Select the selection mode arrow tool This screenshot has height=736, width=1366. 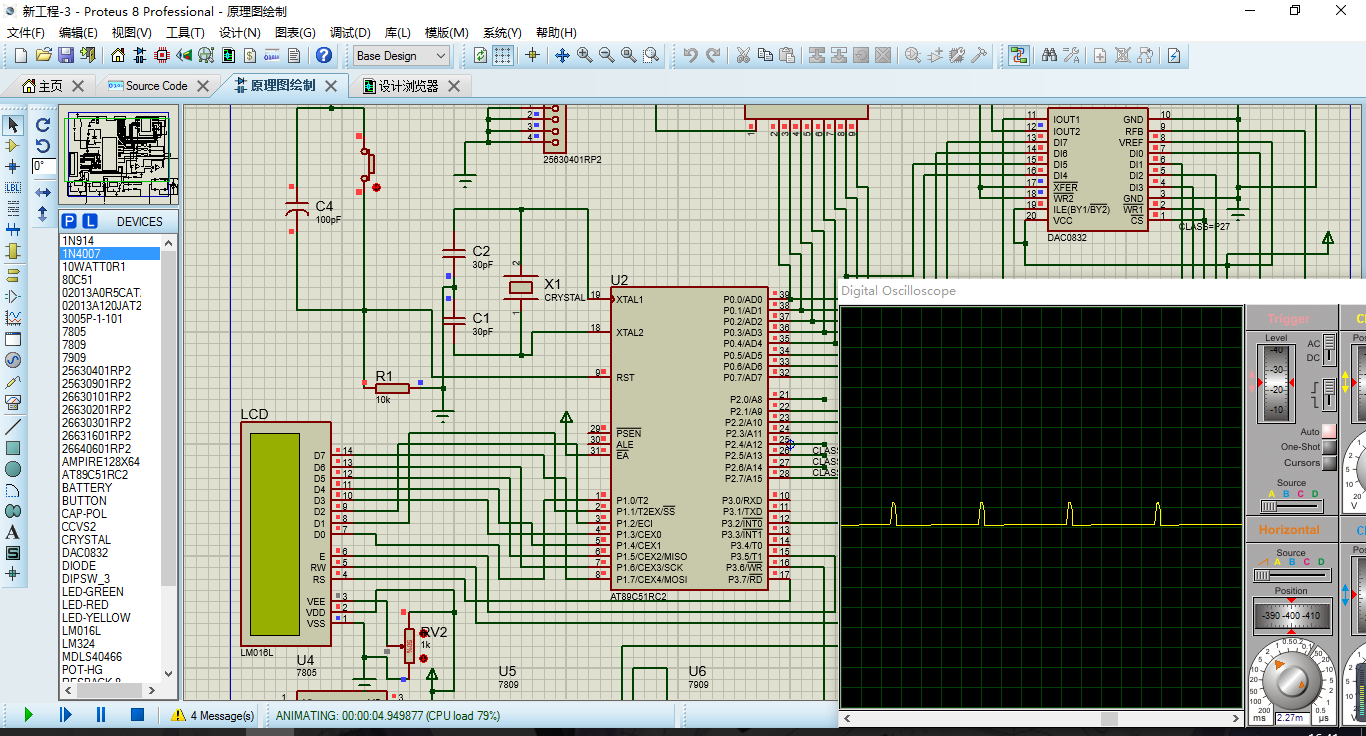(x=13, y=125)
